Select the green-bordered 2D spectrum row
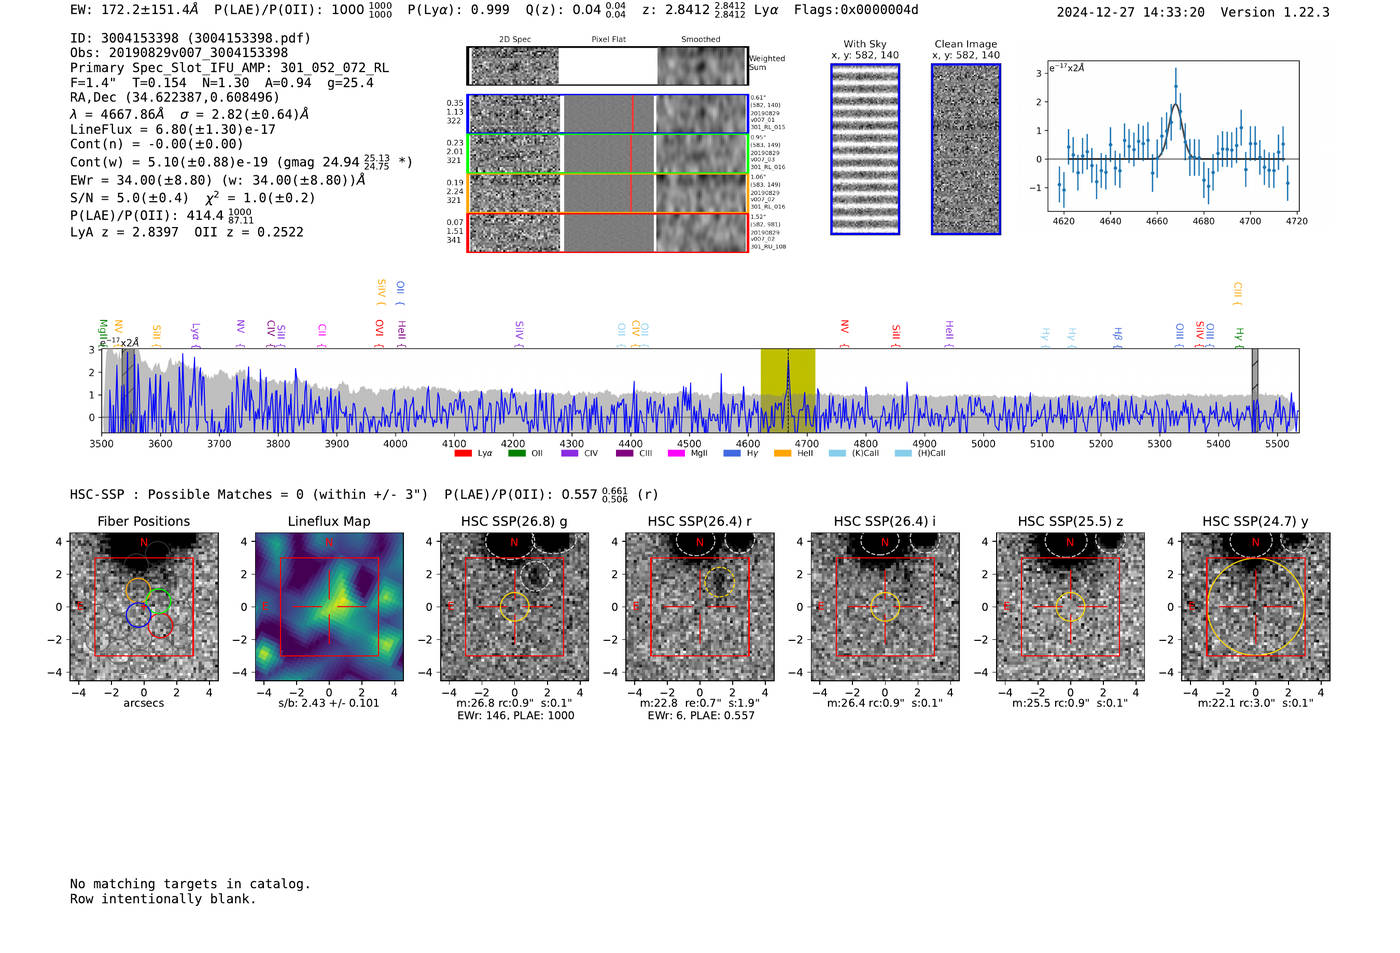 608,154
